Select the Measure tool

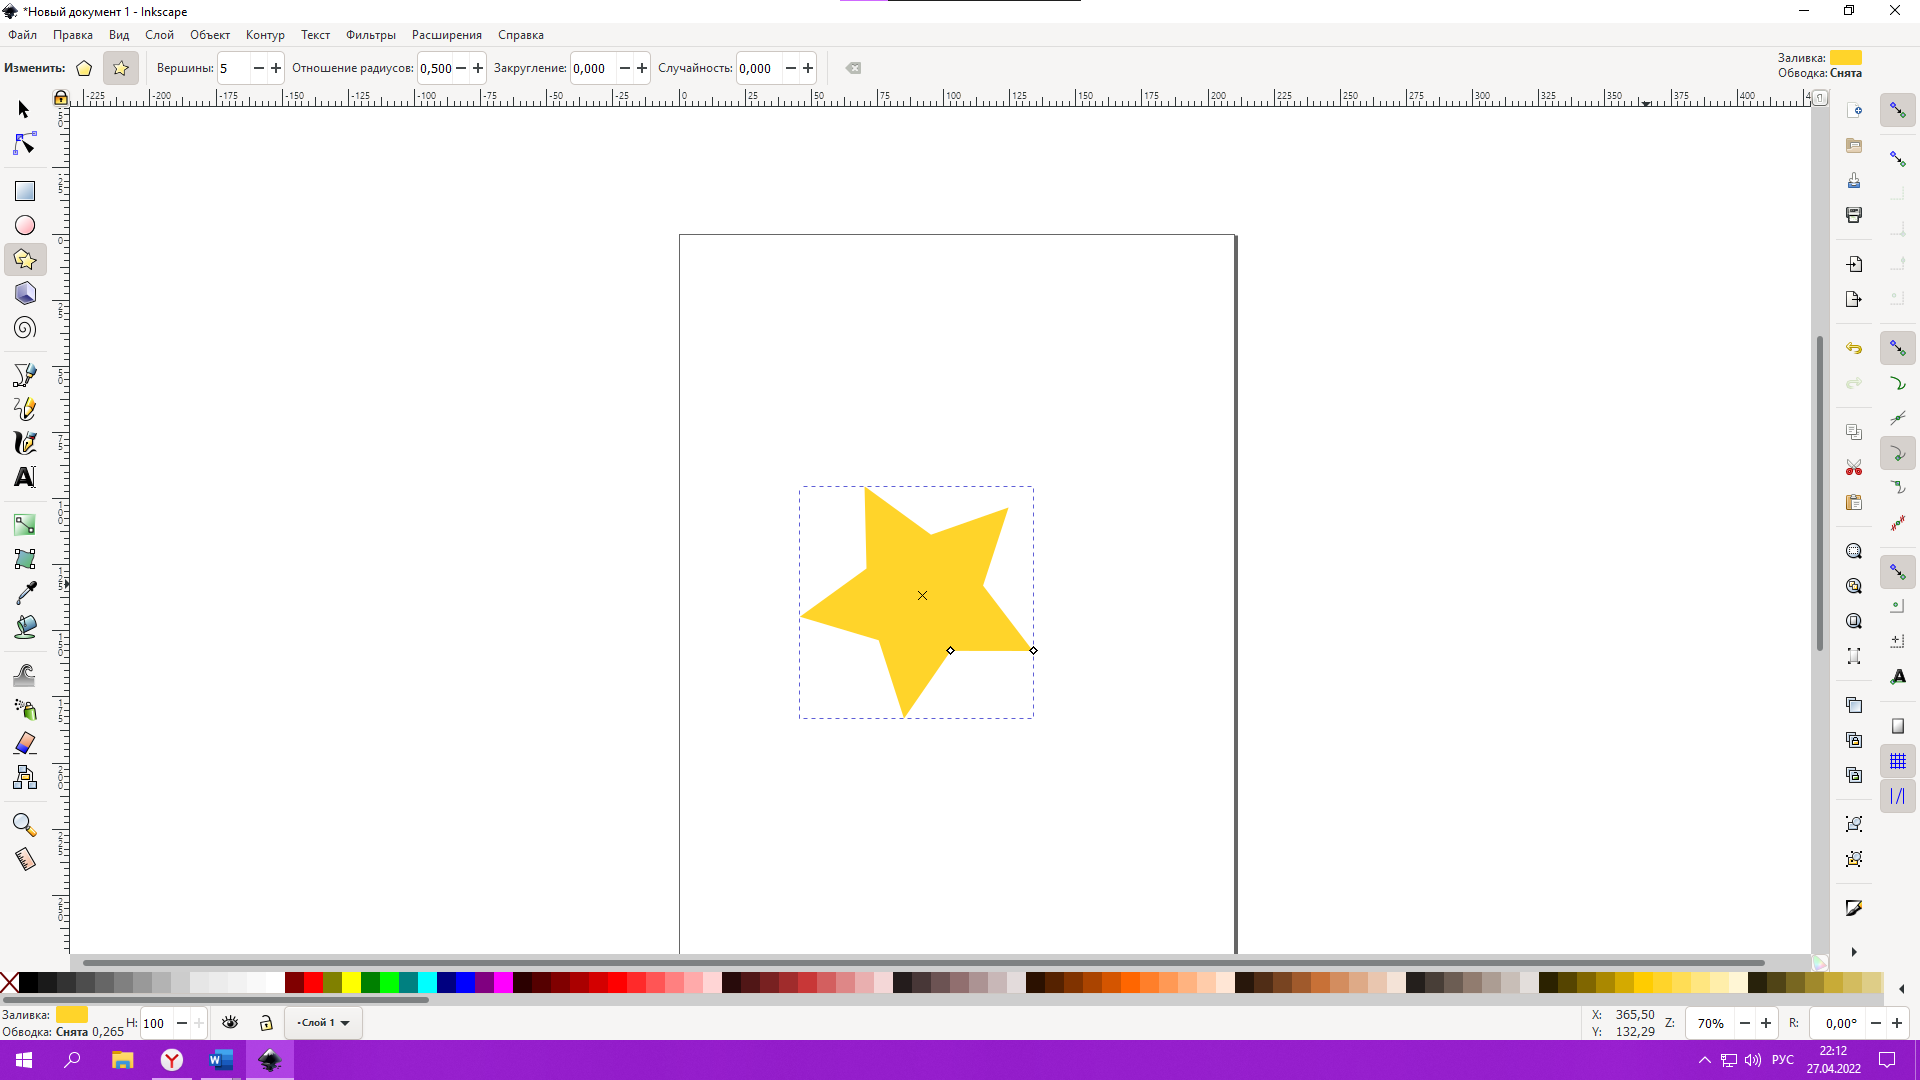(x=24, y=859)
